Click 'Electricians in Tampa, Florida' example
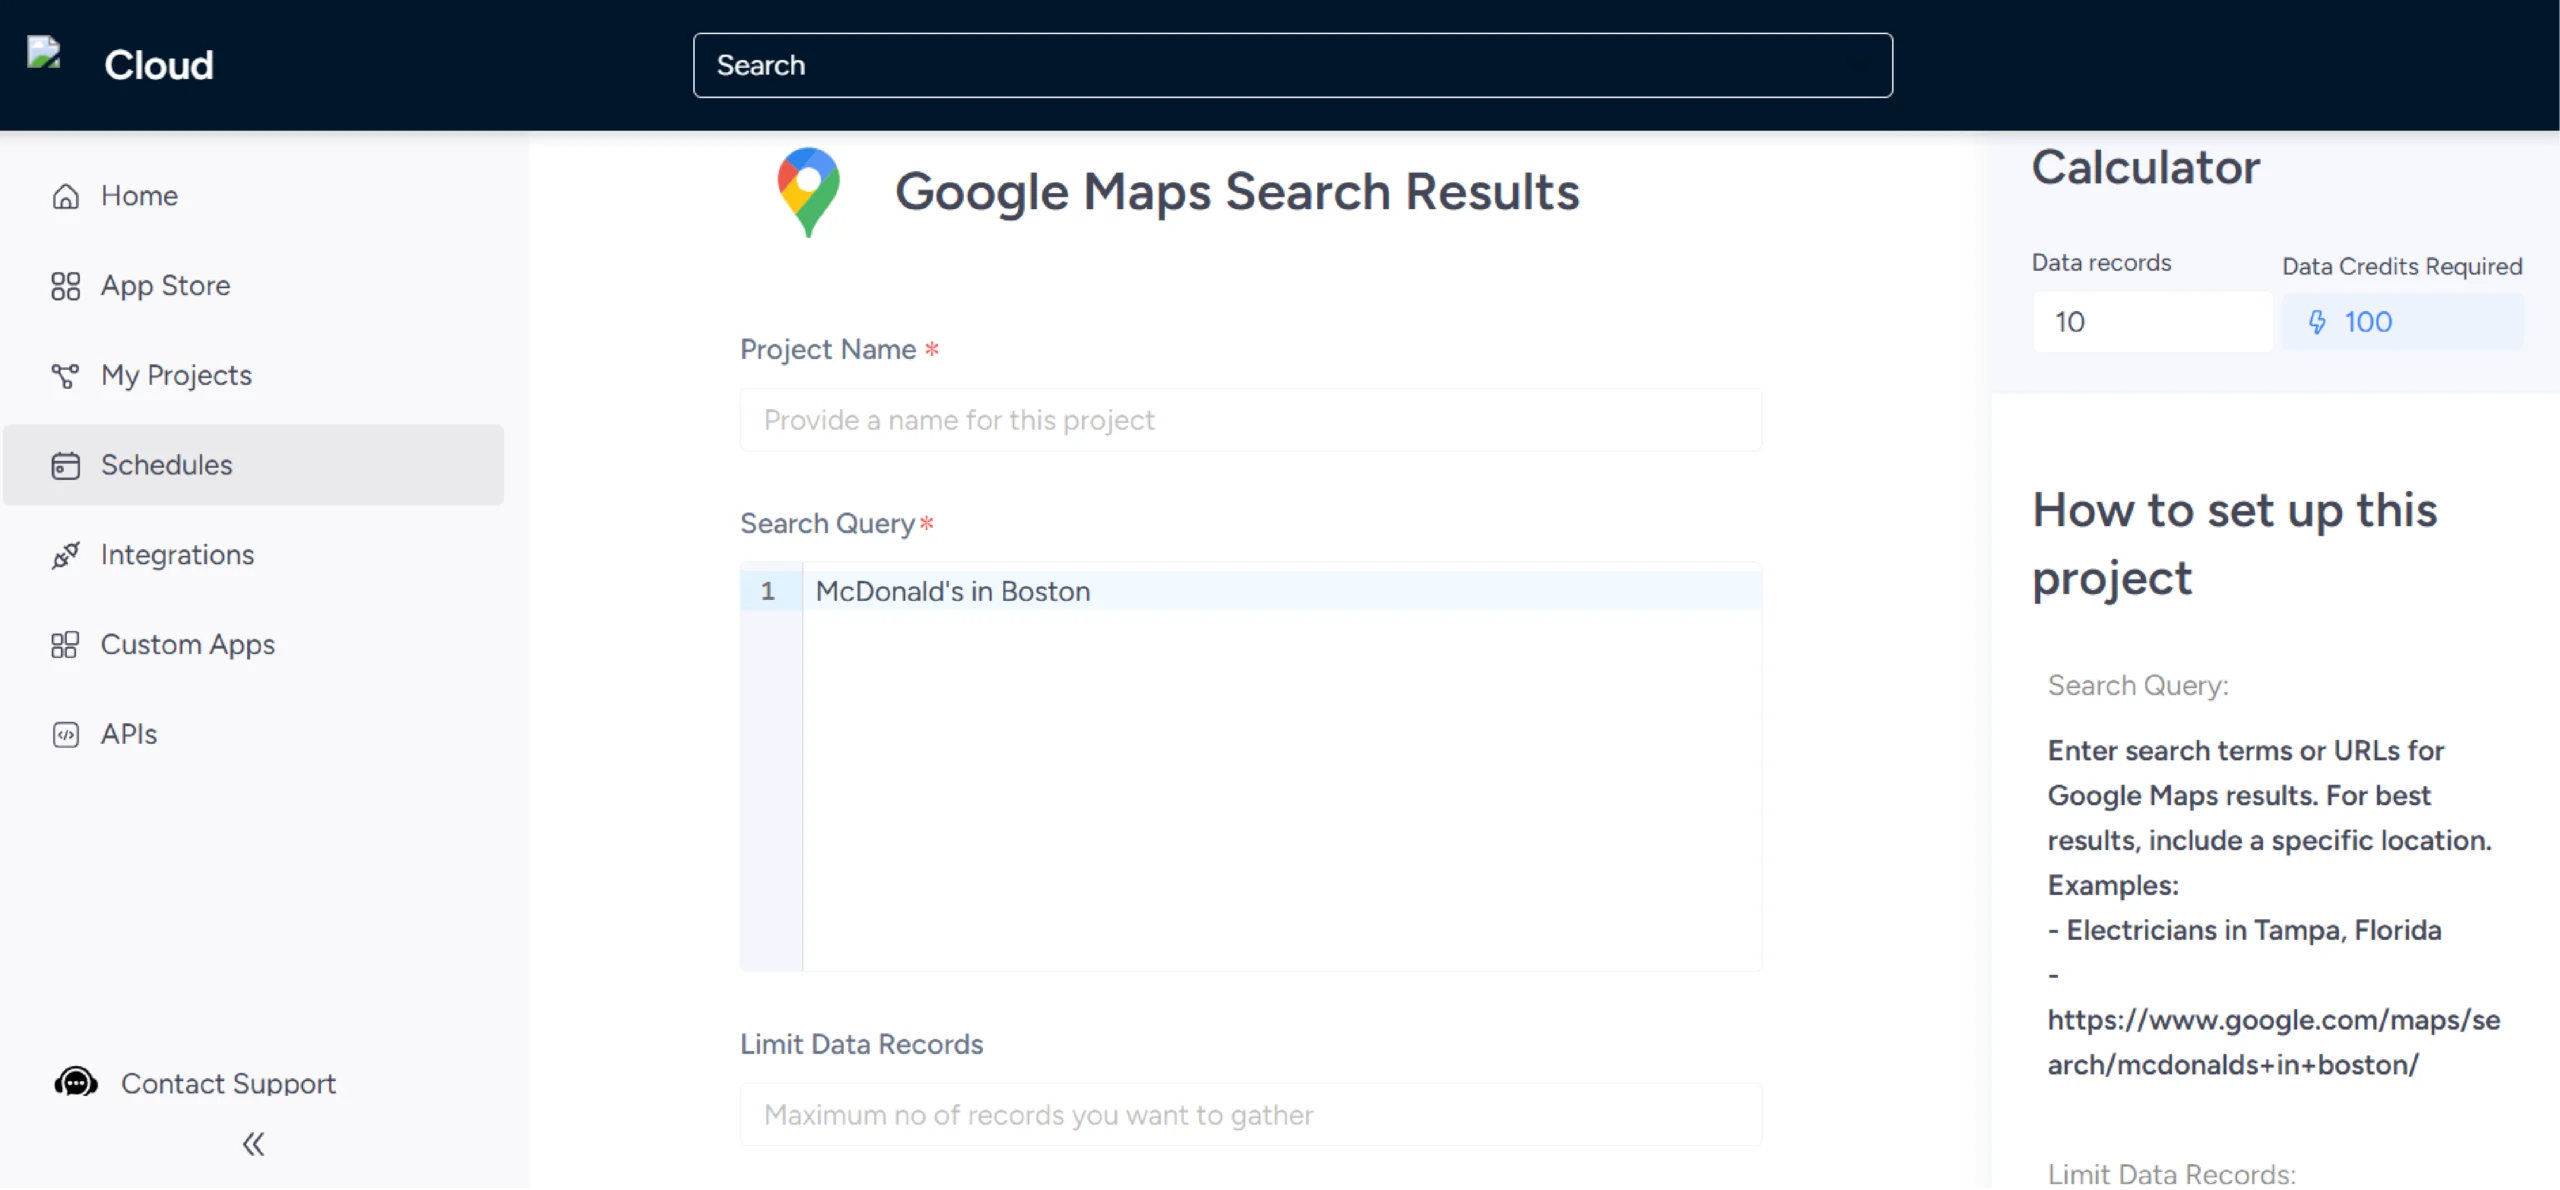 tap(2254, 930)
